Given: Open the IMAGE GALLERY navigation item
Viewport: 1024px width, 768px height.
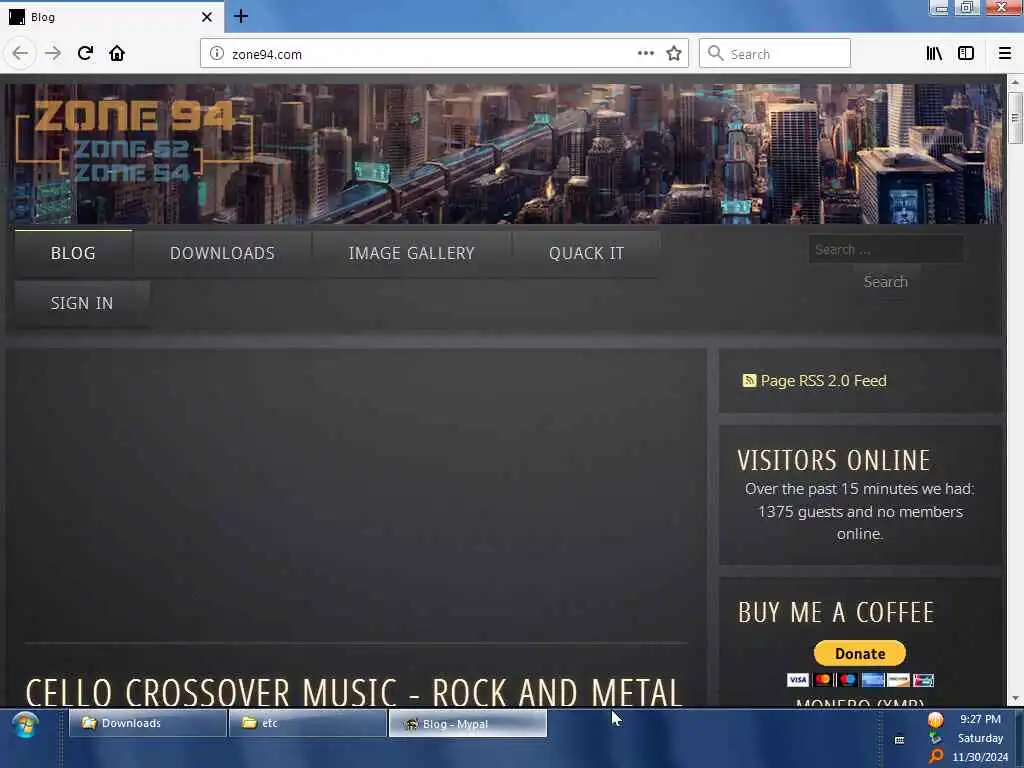Looking at the screenshot, I should coord(411,253).
